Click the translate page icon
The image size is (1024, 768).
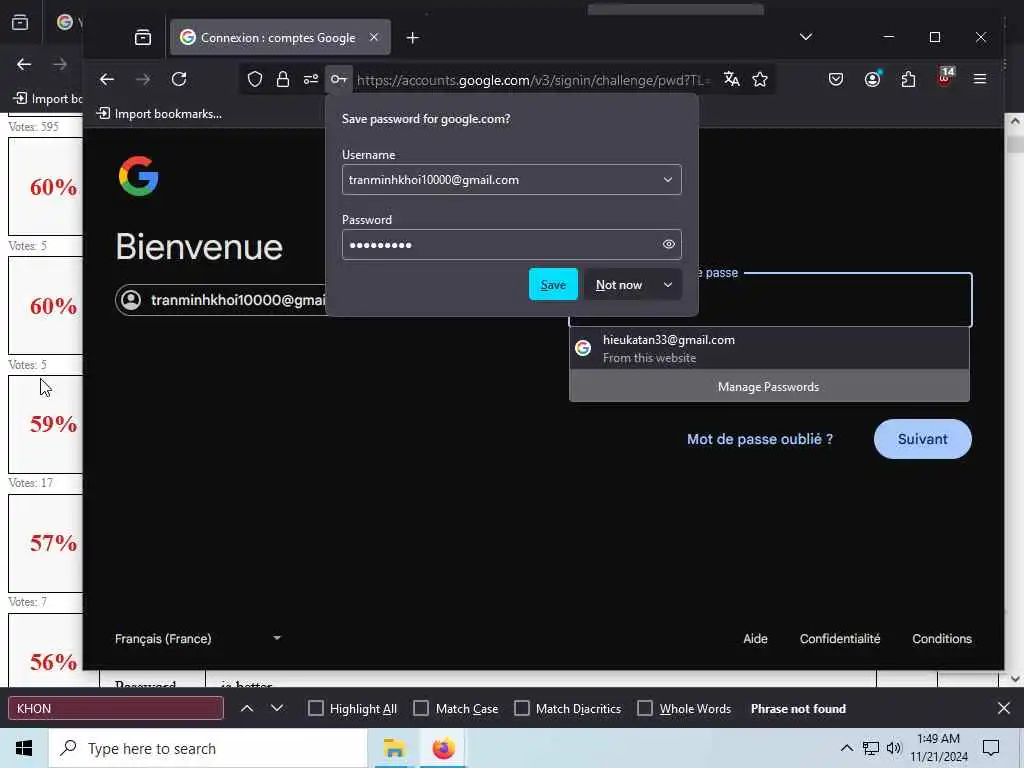click(x=732, y=80)
